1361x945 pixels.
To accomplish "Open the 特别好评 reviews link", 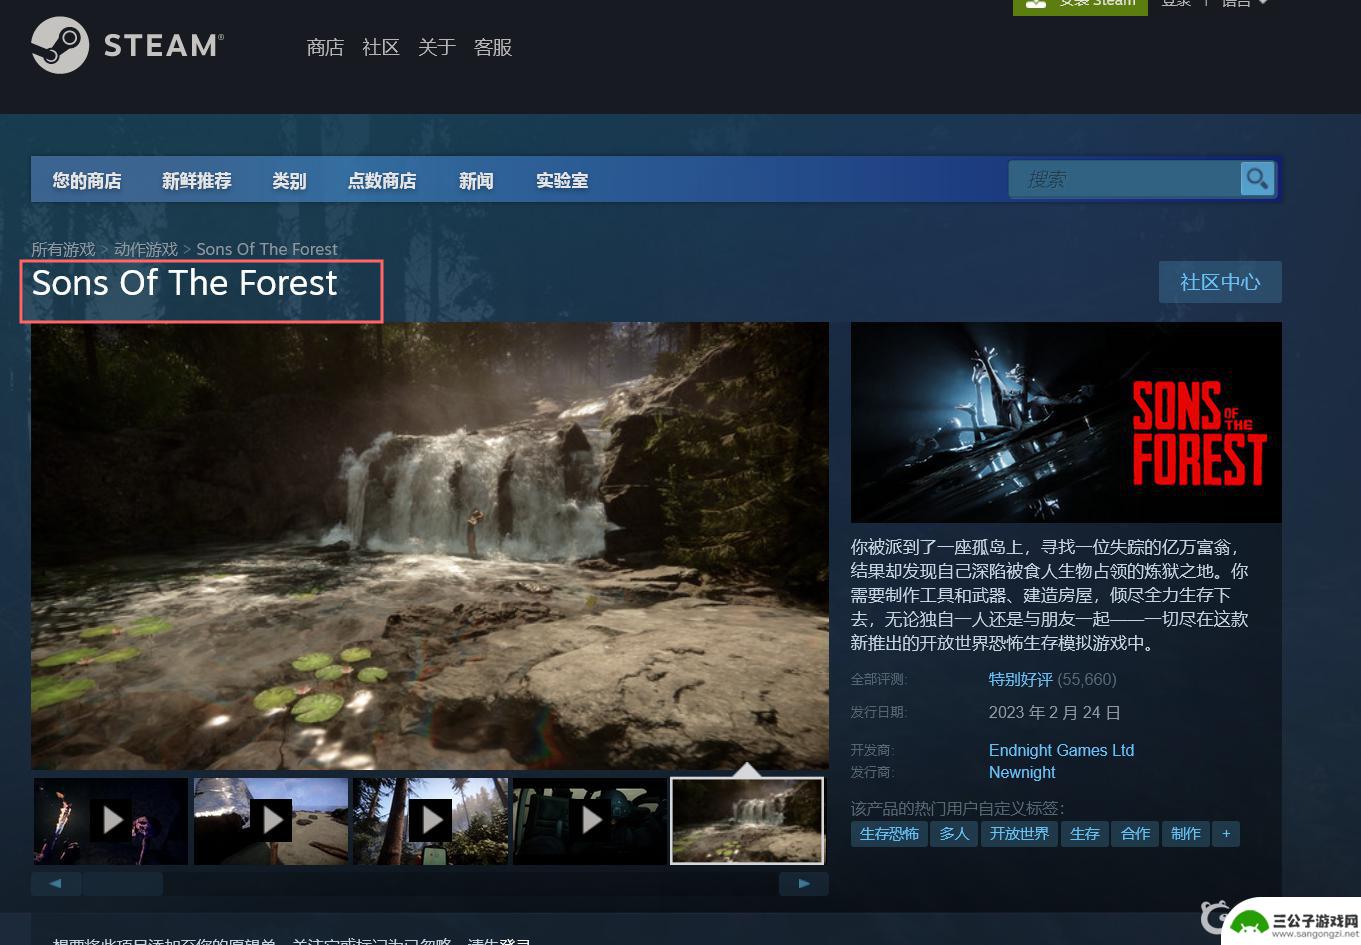I will click(x=1021, y=679).
